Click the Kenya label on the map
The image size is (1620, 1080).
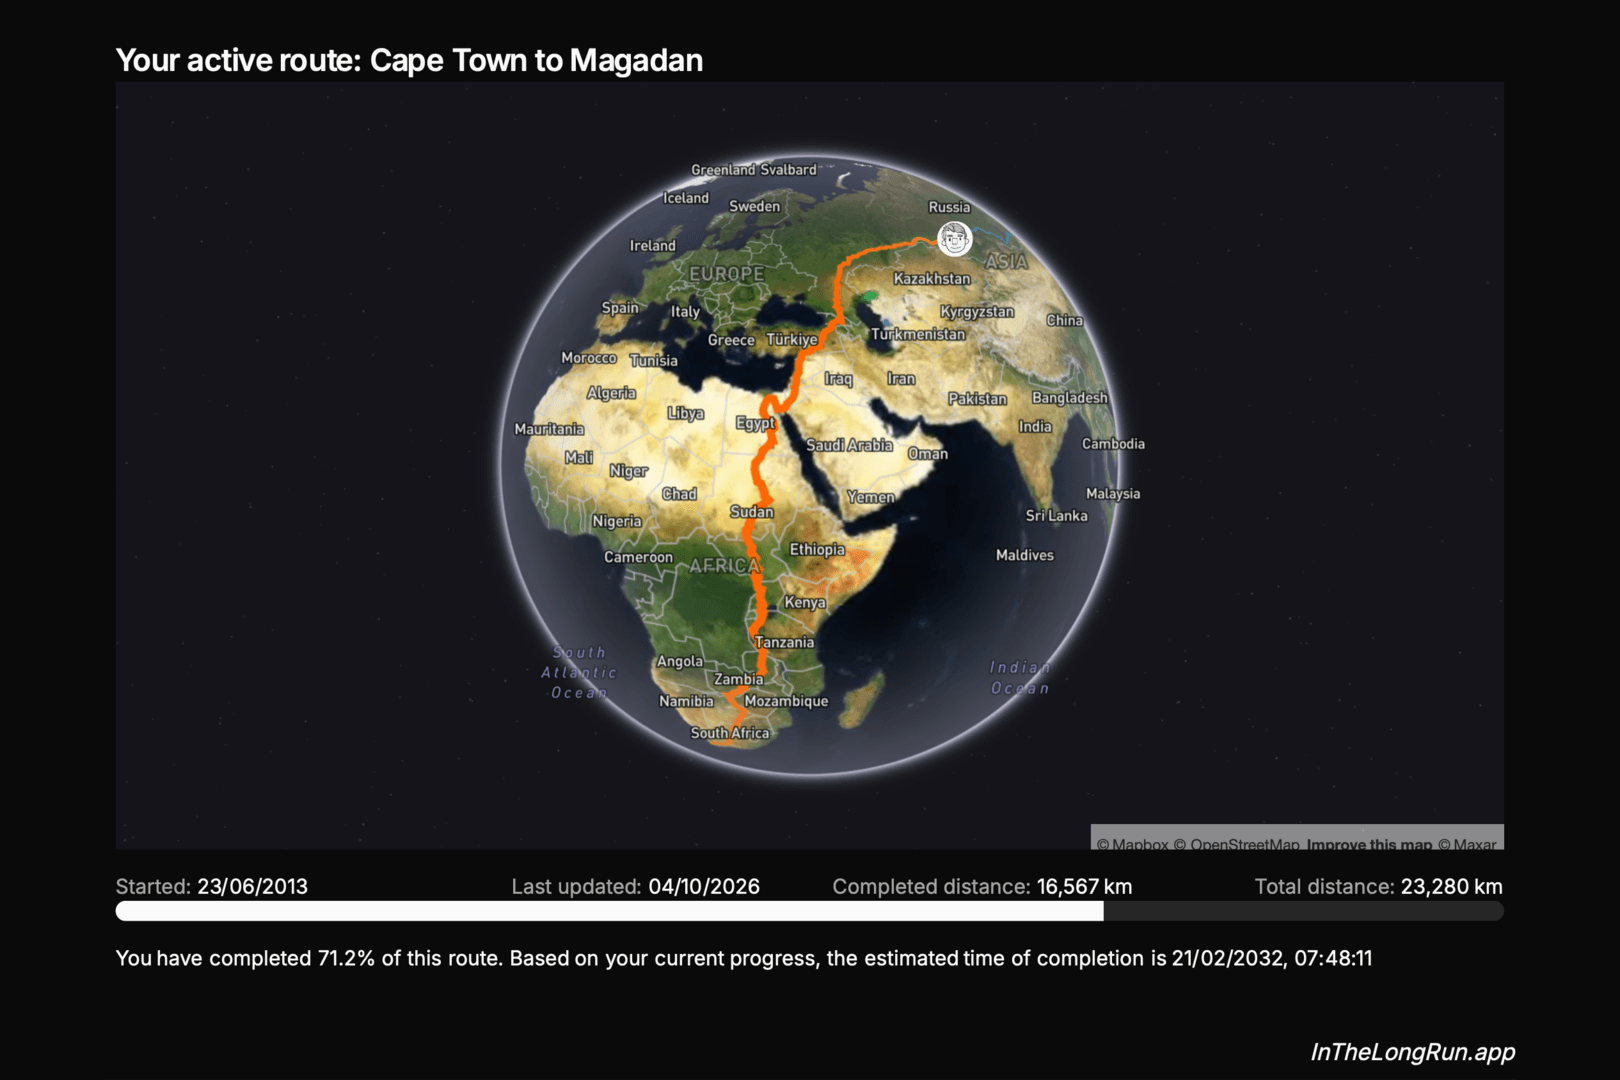pyautogui.click(x=805, y=602)
